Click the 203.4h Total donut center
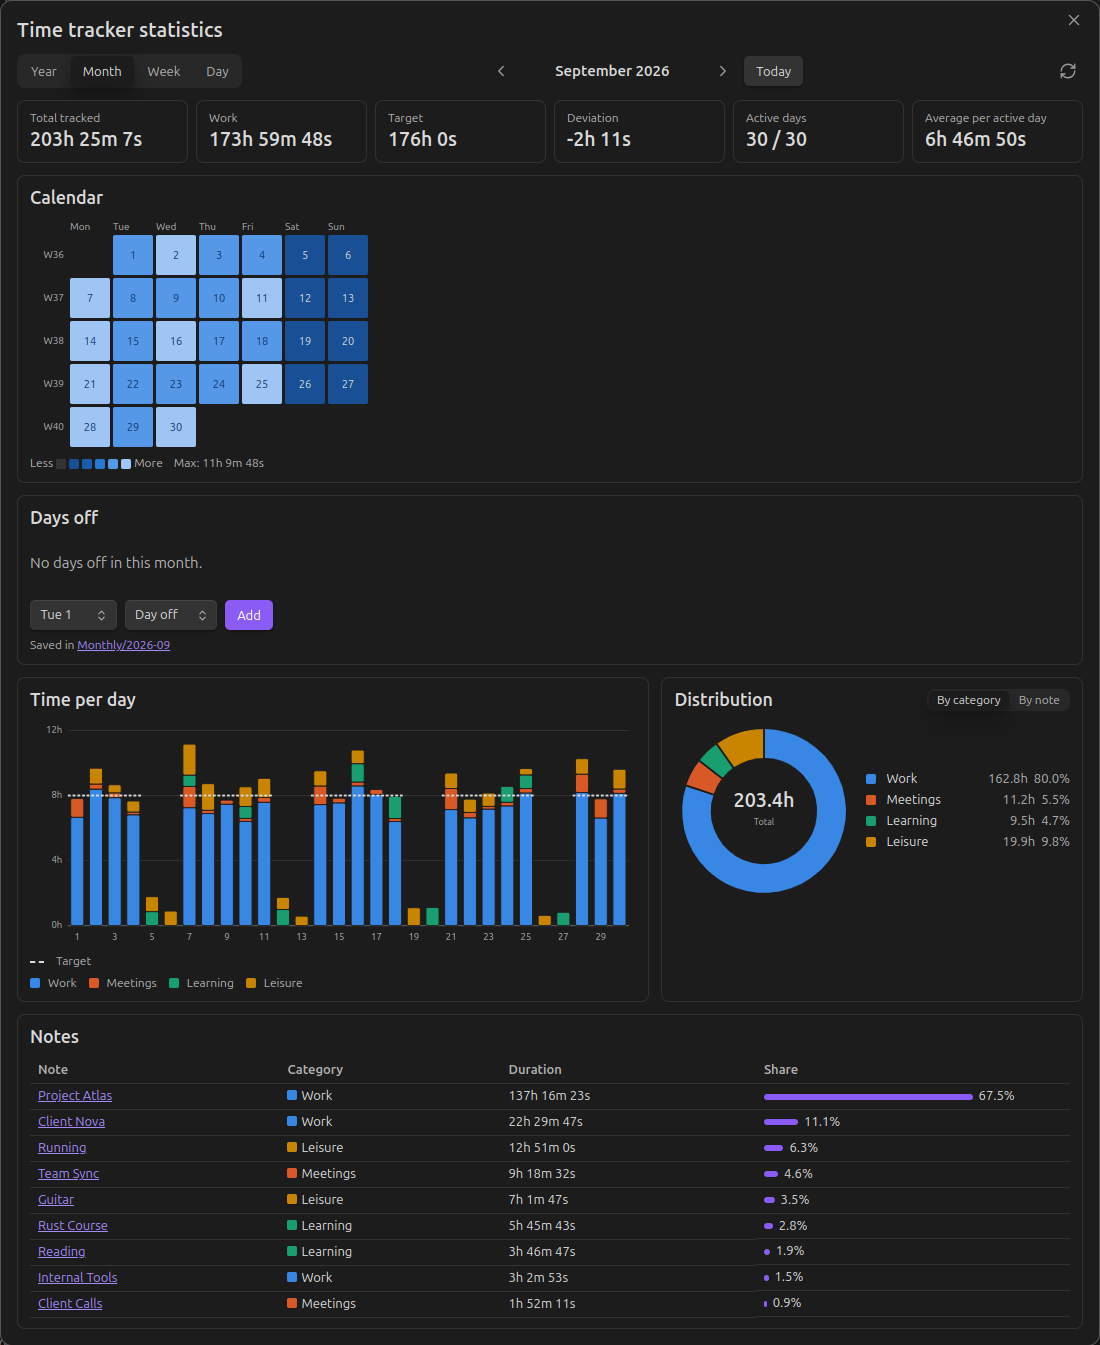Screen dimensions: 1100x1345 pos(764,808)
